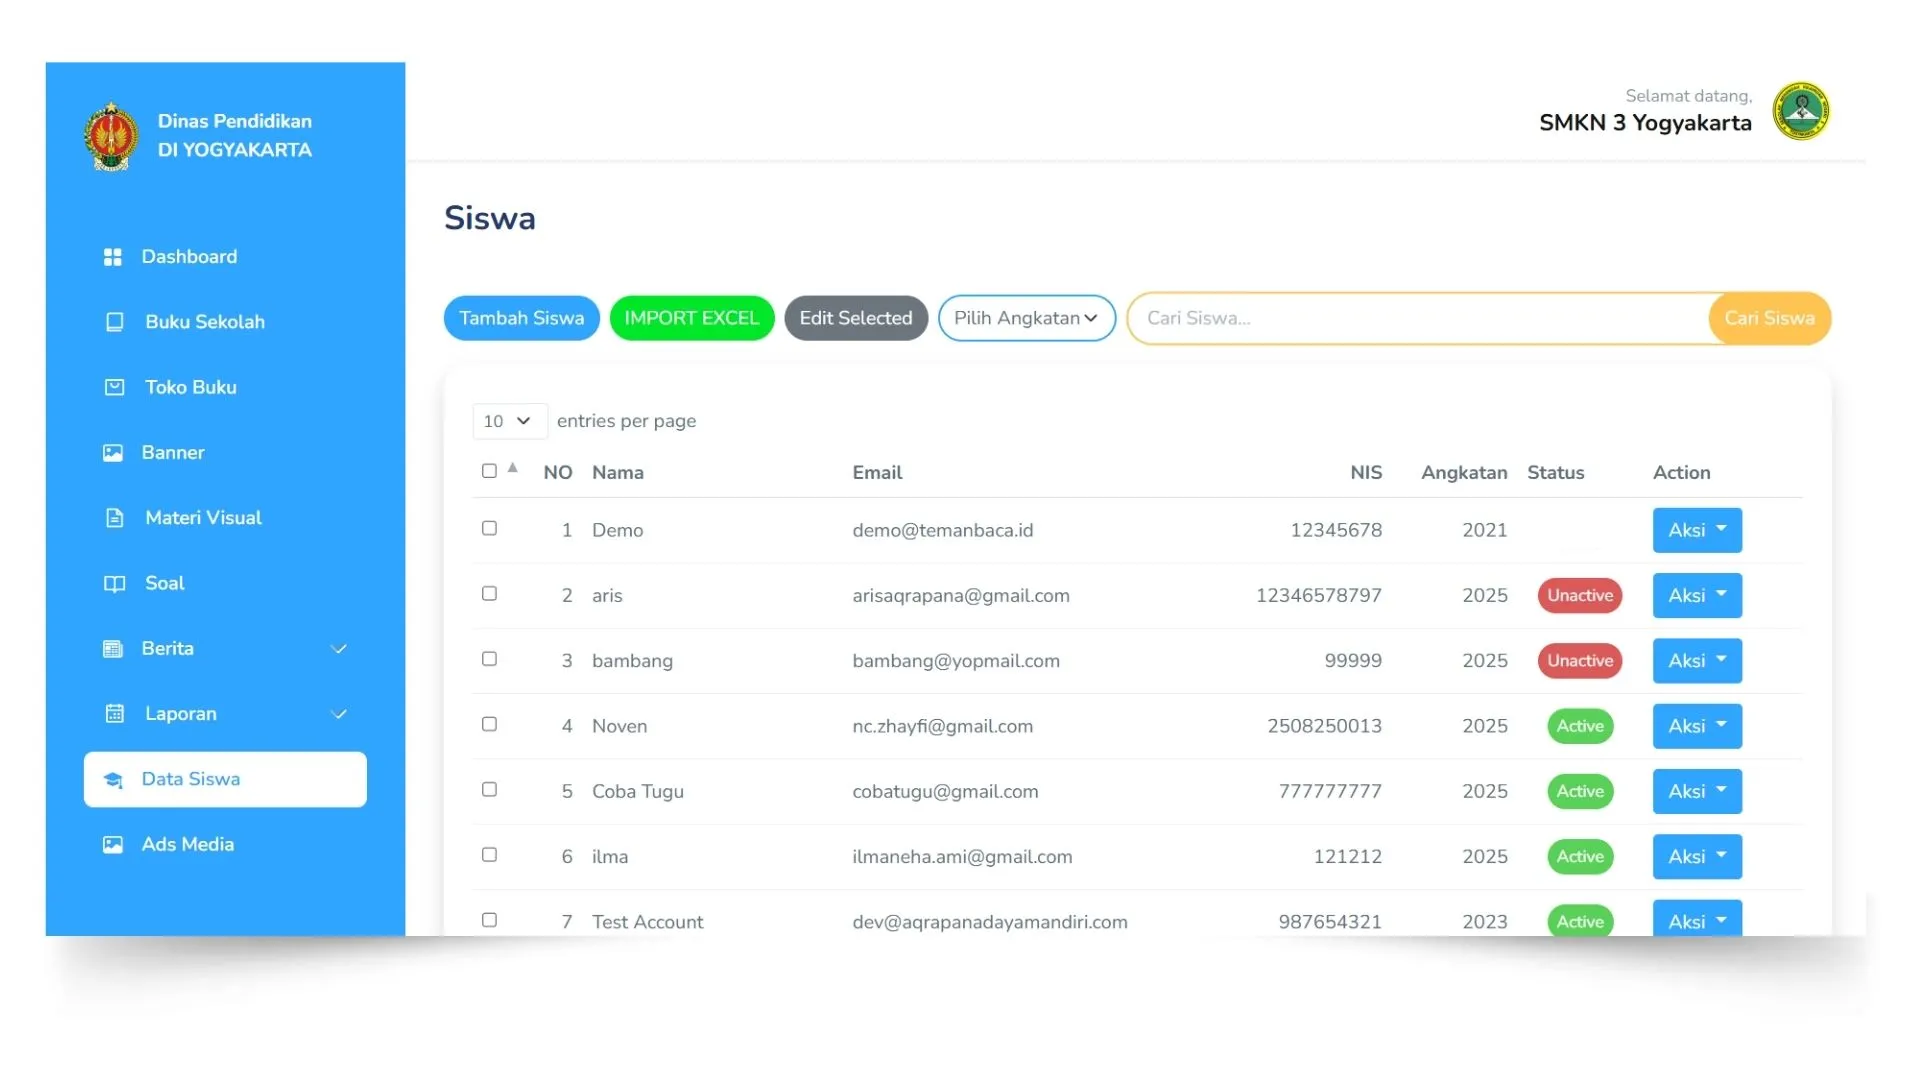1920x1080 pixels.
Task: Click the Soal open-book icon
Action: pyautogui.click(x=115, y=583)
